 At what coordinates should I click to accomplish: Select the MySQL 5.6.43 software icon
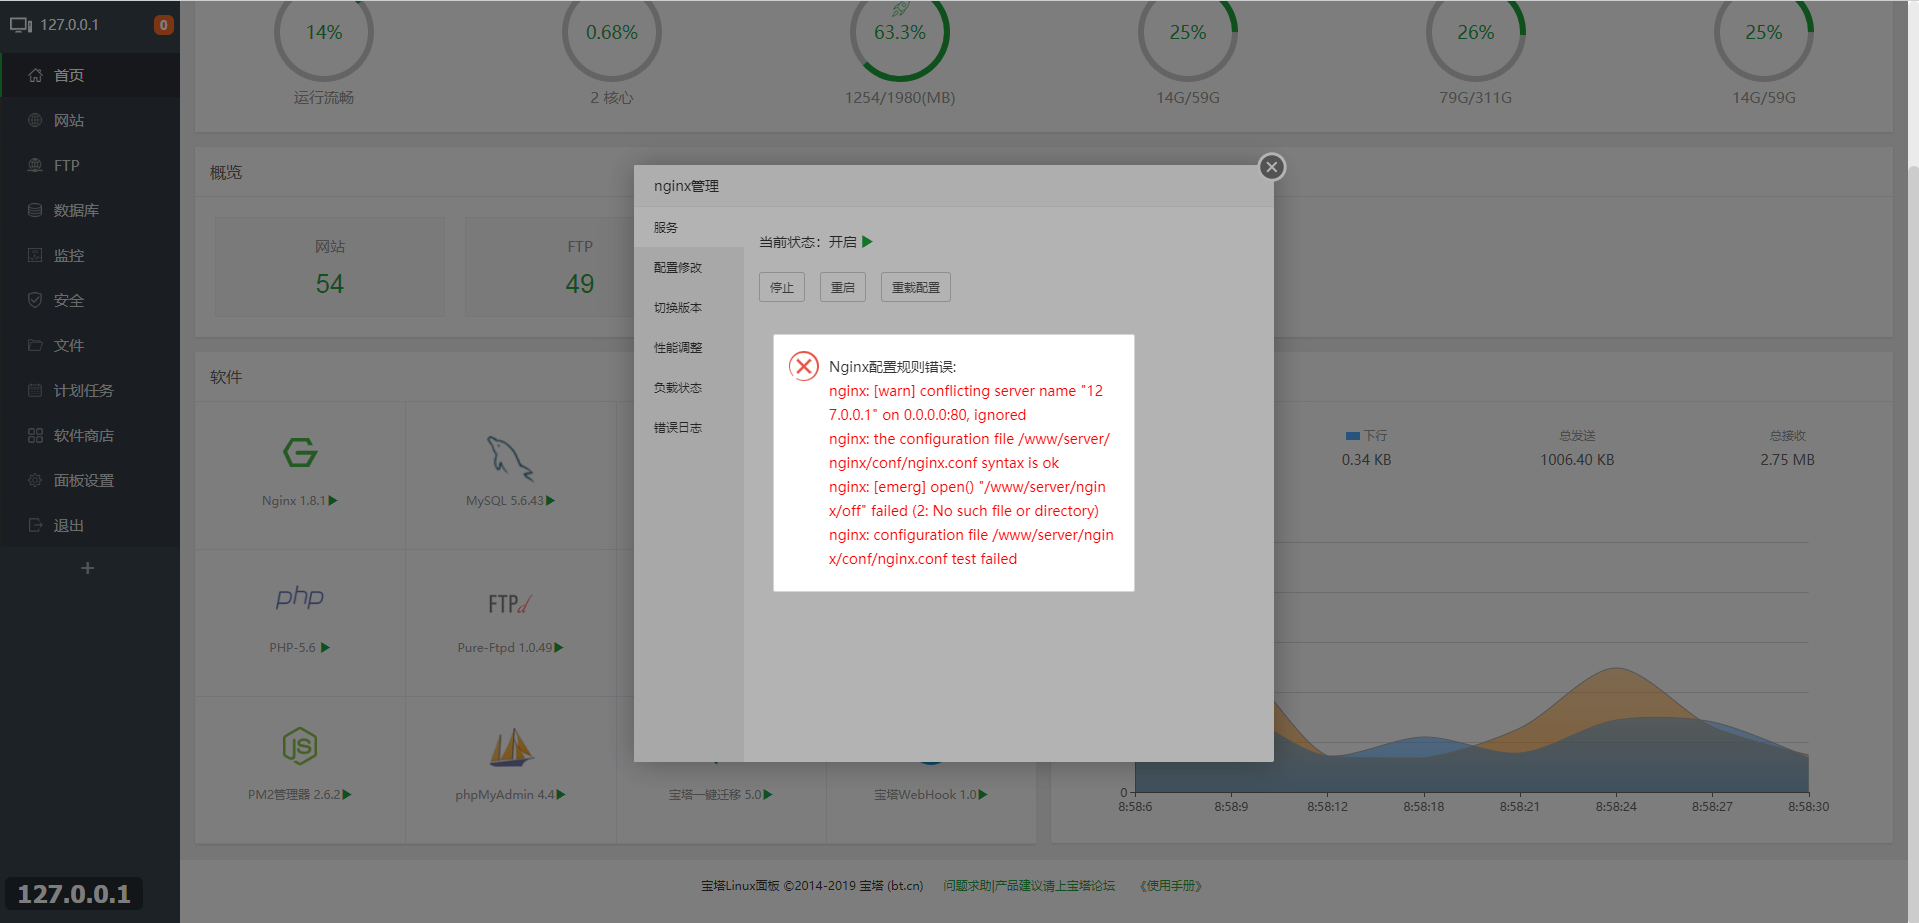(510, 460)
